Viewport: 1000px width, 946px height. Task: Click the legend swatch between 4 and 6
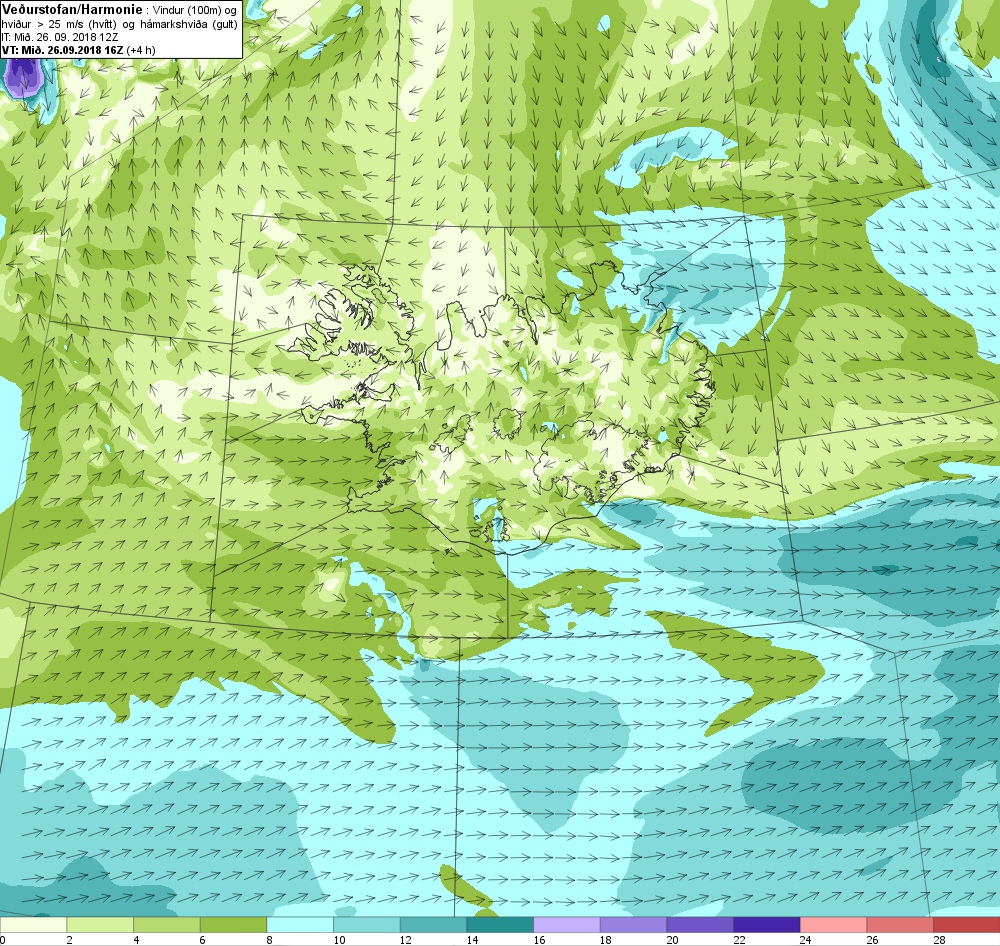166,925
